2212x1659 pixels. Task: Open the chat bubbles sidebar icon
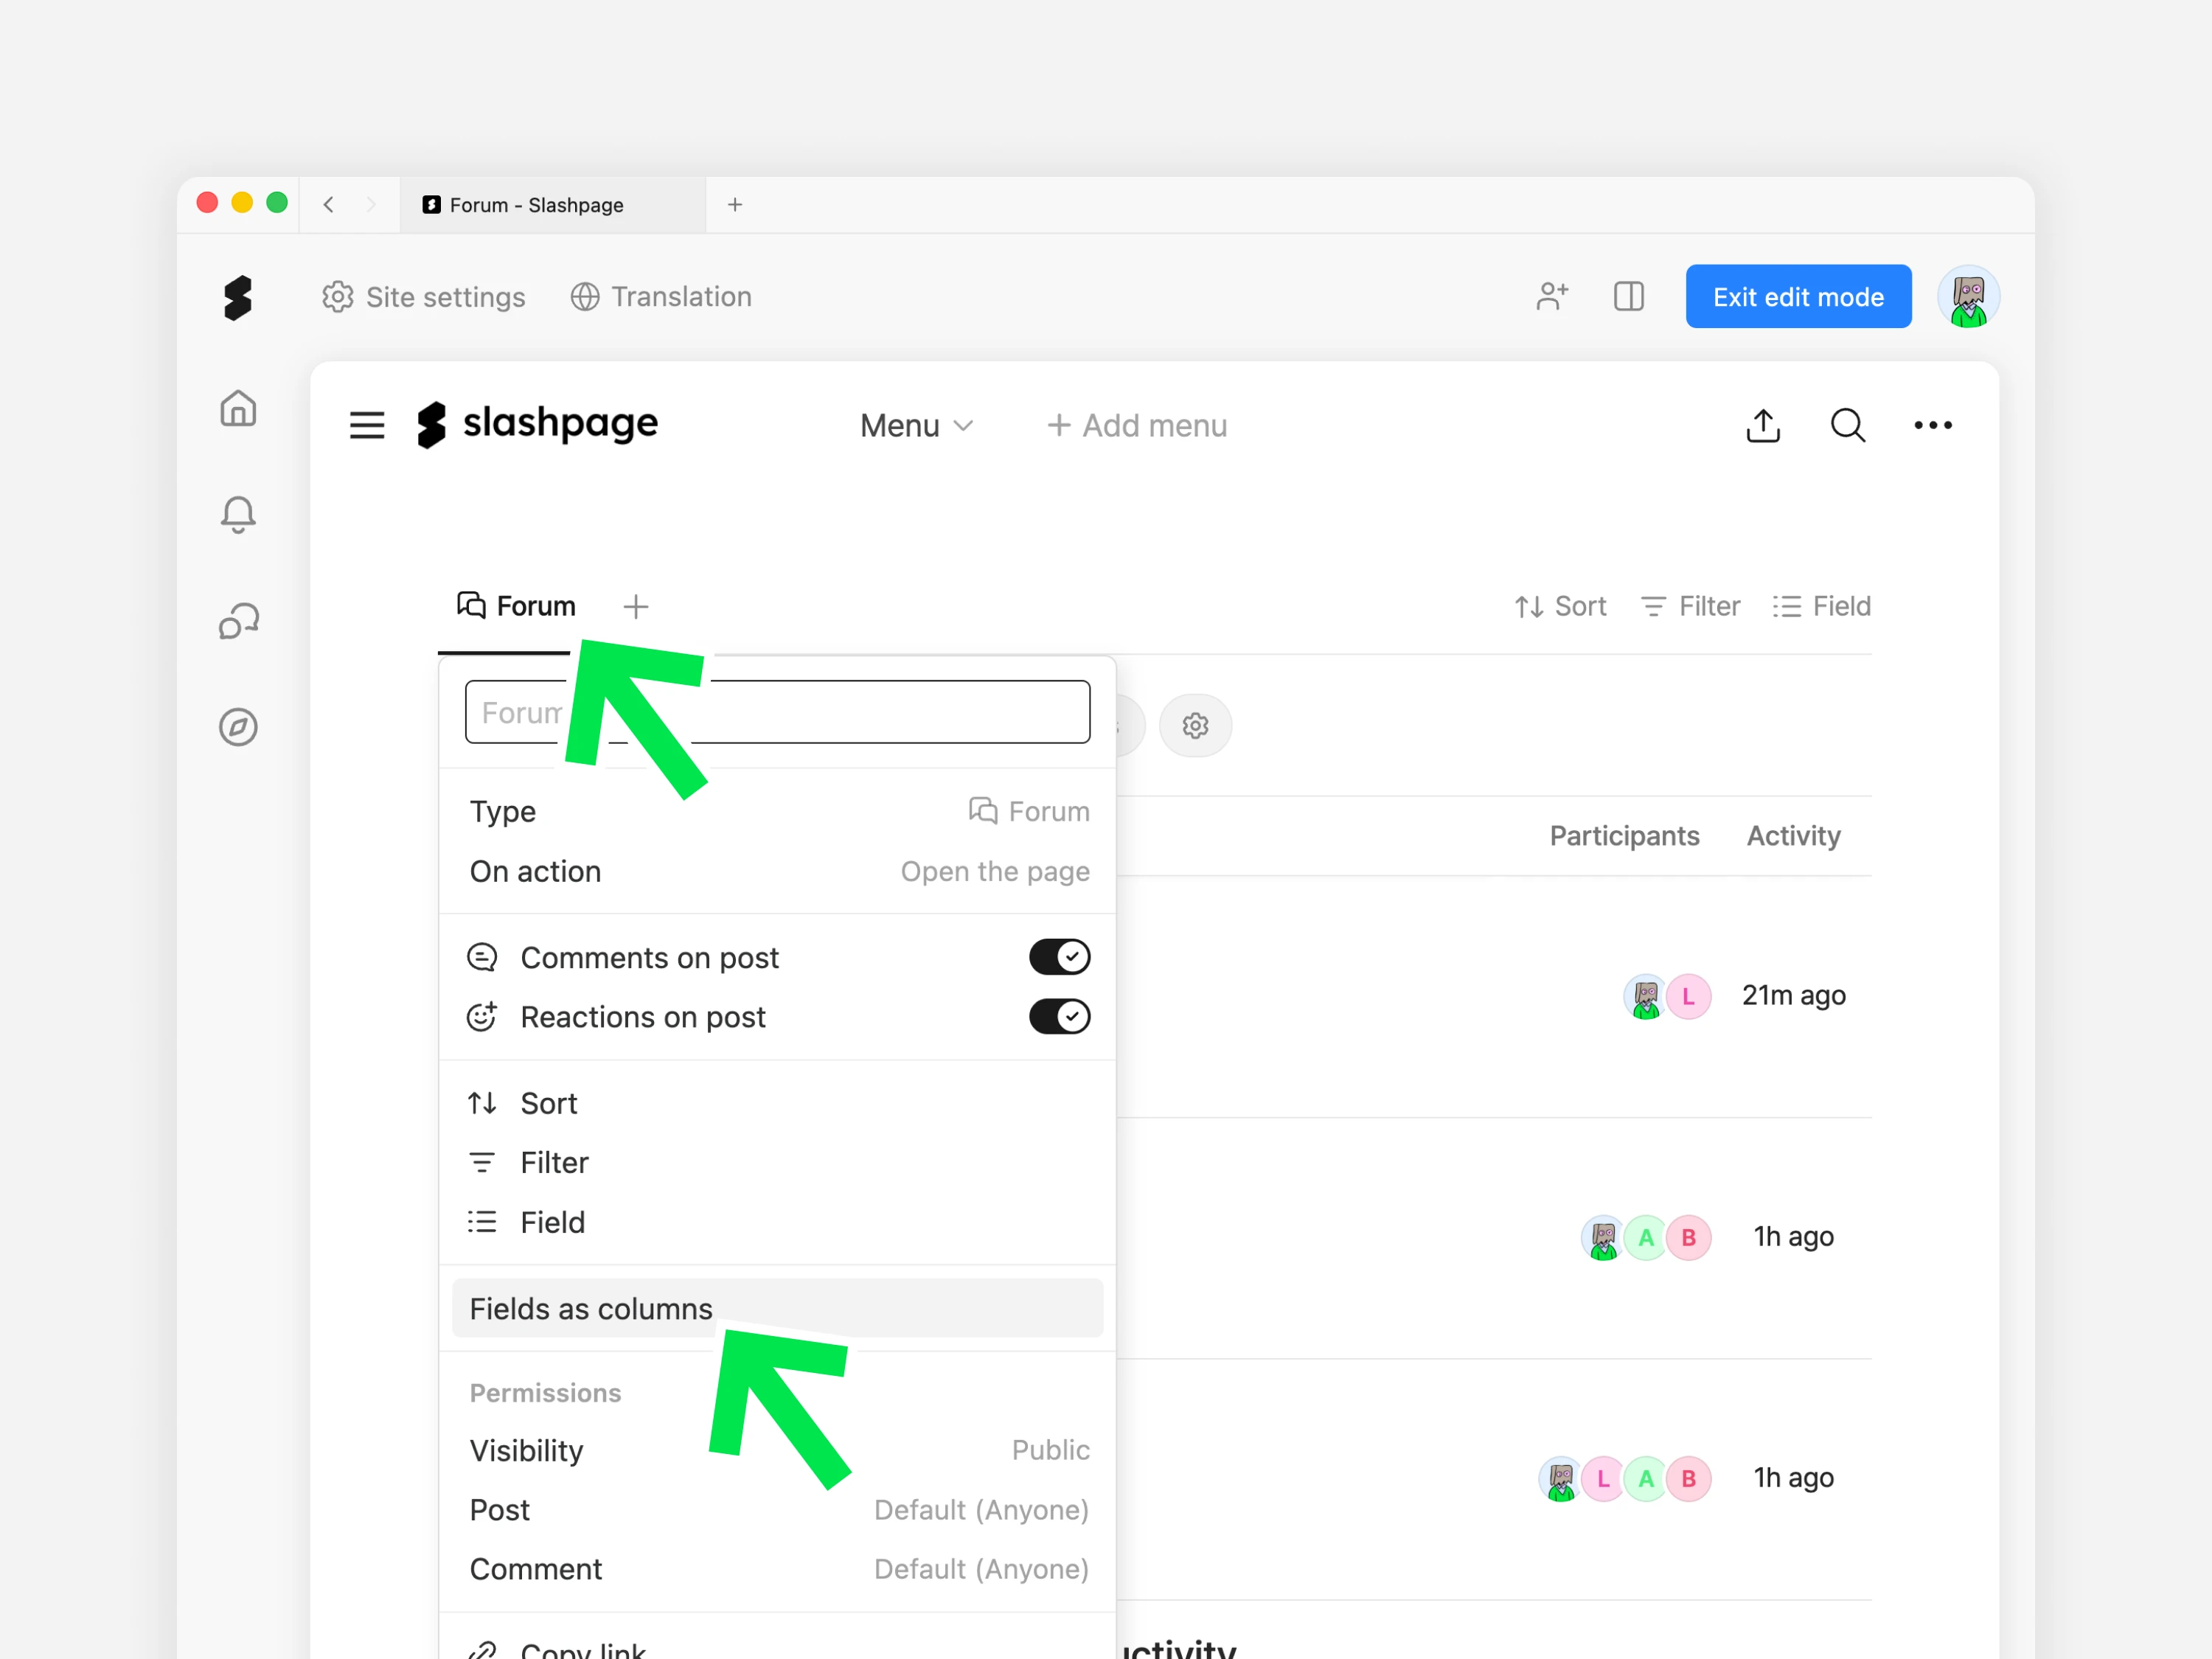[238, 621]
